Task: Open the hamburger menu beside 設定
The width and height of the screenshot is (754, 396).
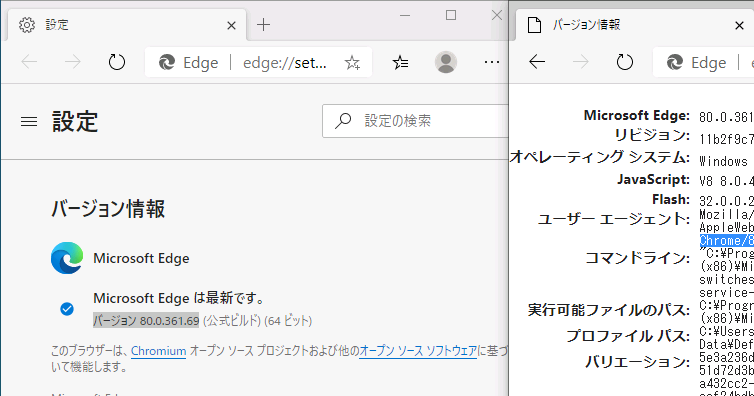Action: (x=29, y=122)
